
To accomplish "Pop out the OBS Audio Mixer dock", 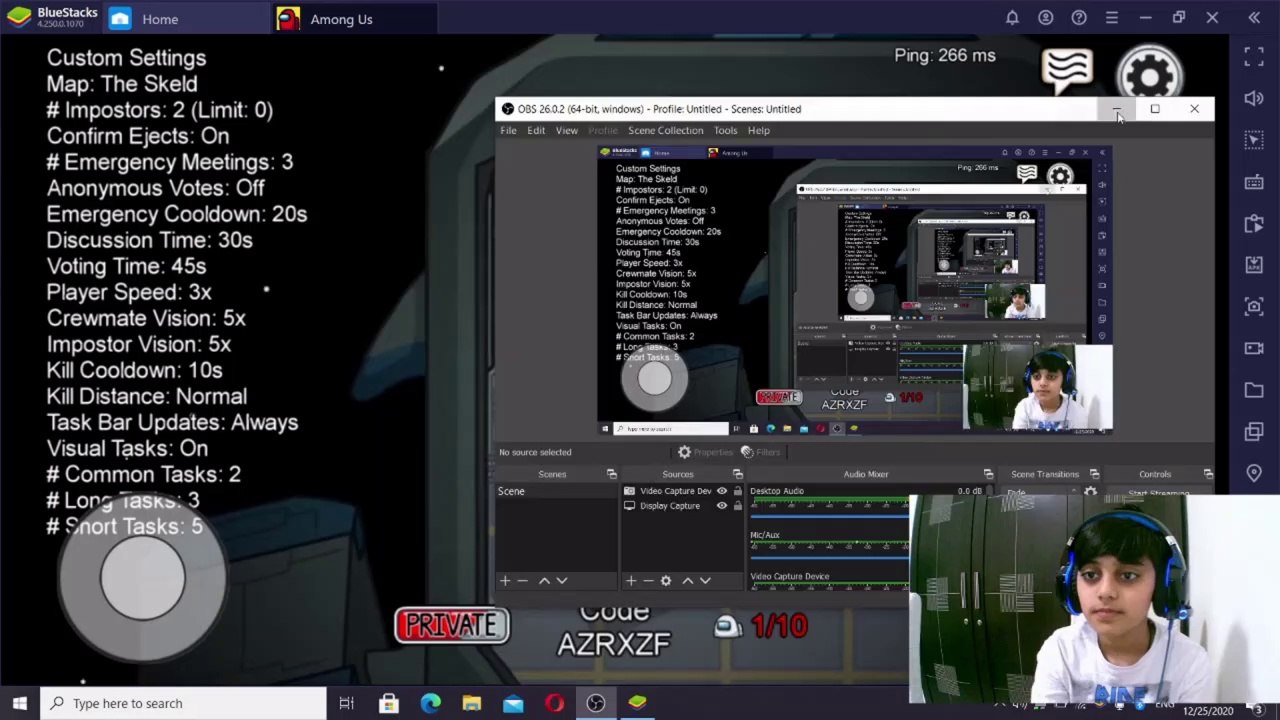I will 988,474.
